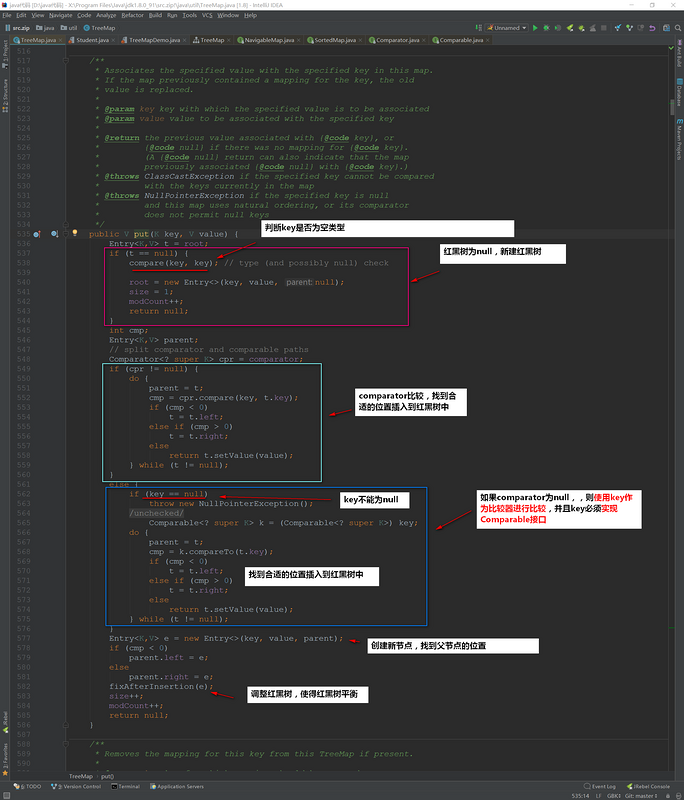Click the util breadcrumb in navigation bar
The width and height of the screenshot is (684, 800).
point(69,28)
